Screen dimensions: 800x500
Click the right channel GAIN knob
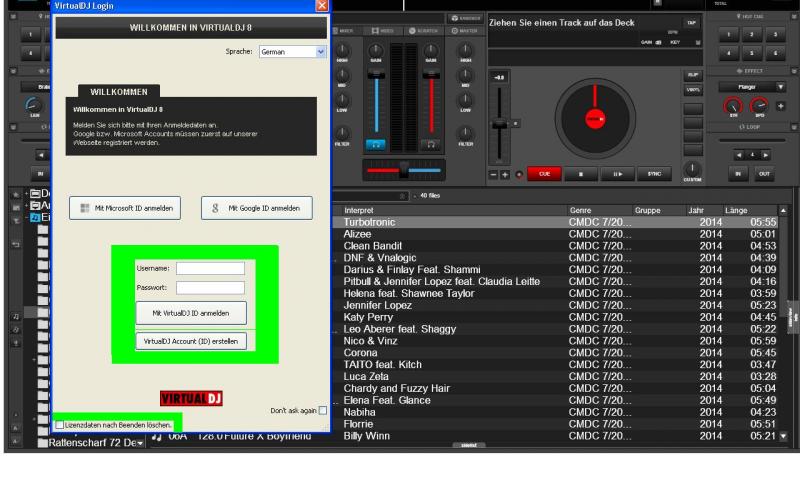click(x=431, y=50)
